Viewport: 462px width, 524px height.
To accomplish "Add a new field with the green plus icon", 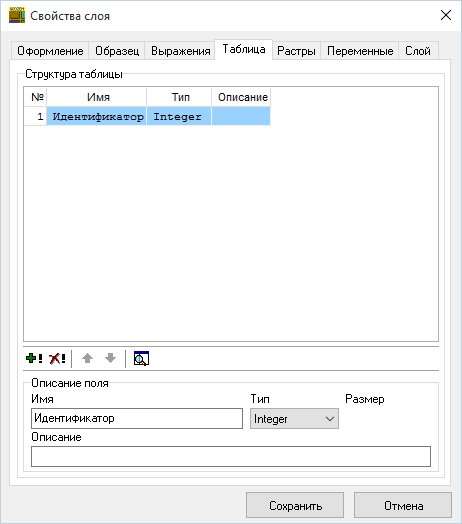I will click(x=34, y=359).
